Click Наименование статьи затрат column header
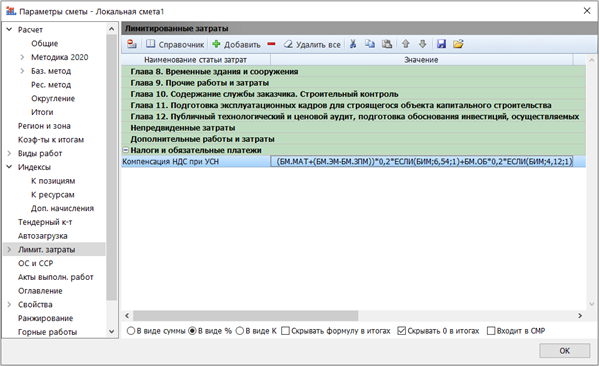Viewport: 599px width, 366px height. coord(196,60)
